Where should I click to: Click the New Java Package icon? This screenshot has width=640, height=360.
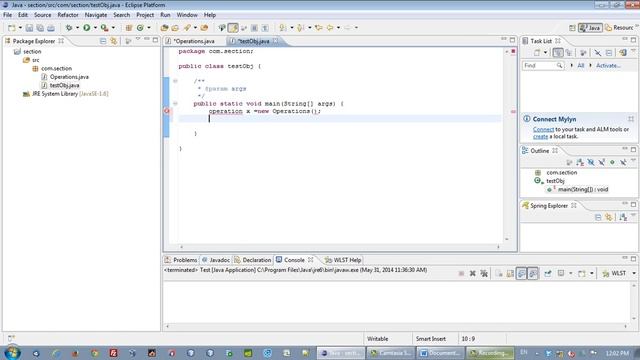point(129,28)
